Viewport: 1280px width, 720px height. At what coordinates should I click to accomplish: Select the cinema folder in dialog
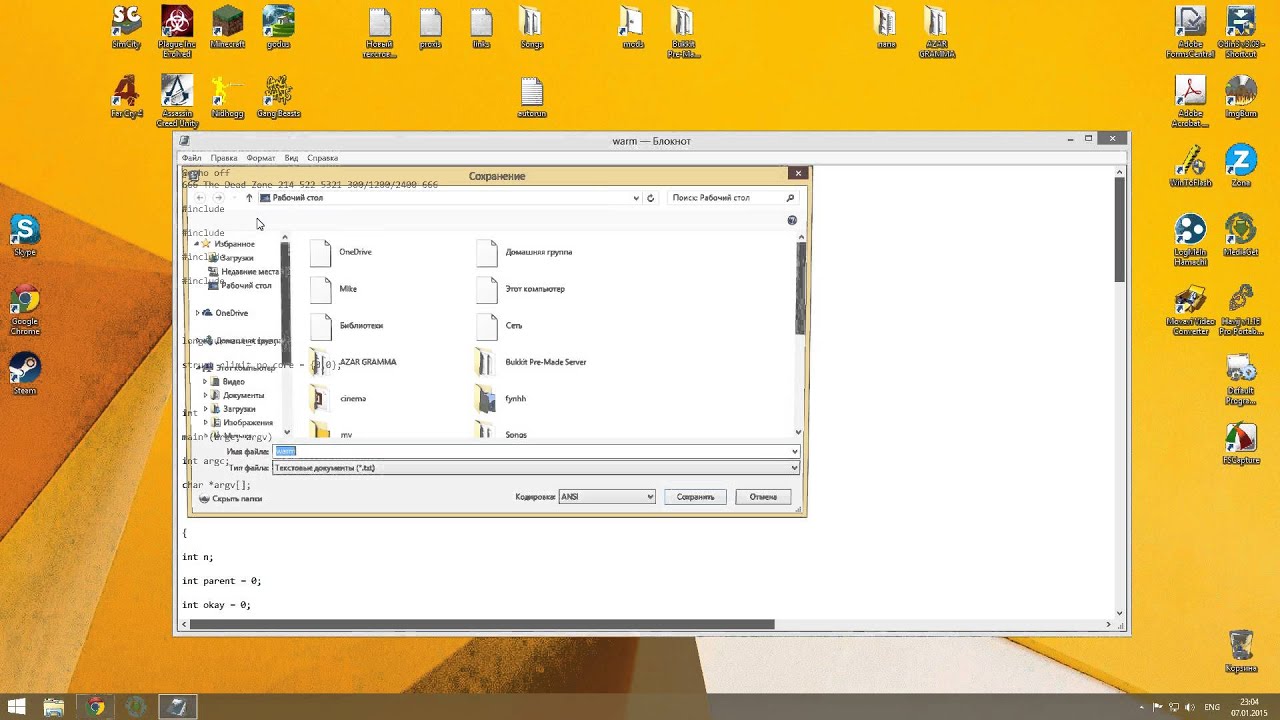(338, 399)
